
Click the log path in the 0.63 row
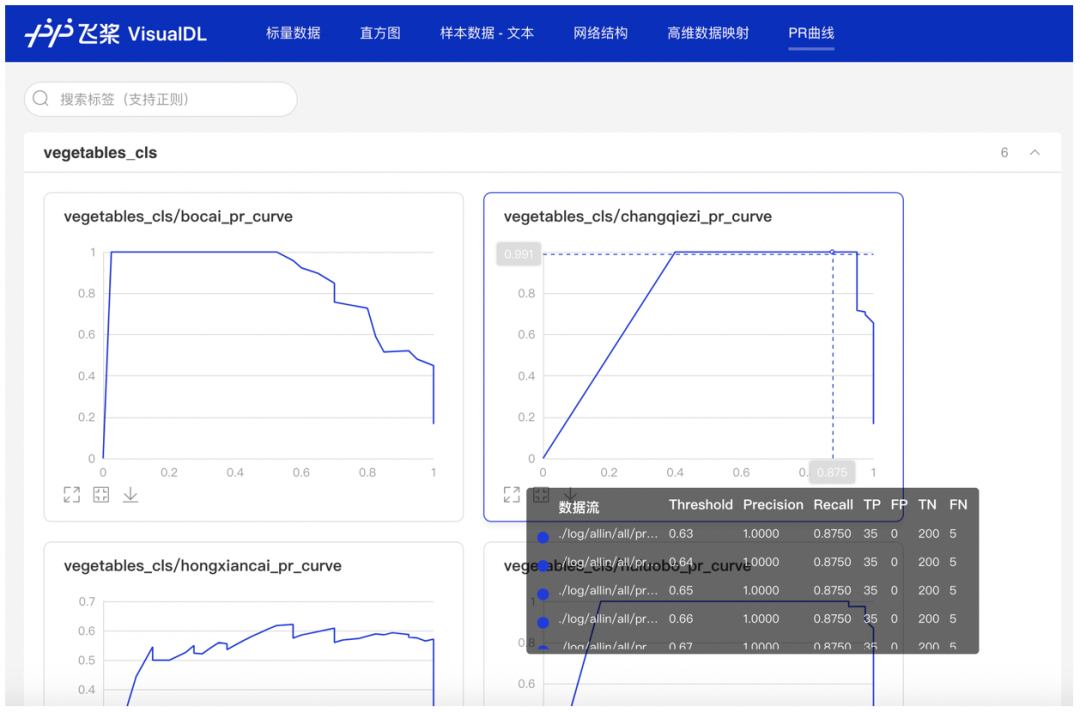point(608,534)
